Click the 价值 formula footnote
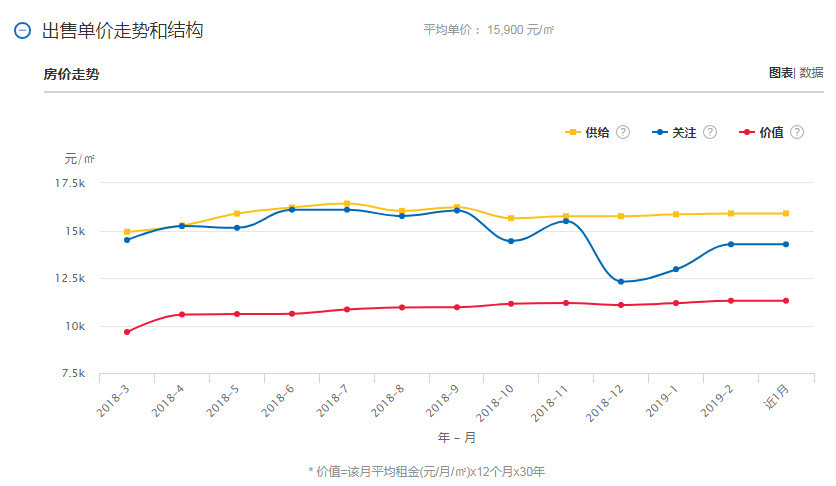836x486 pixels. click(427, 472)
